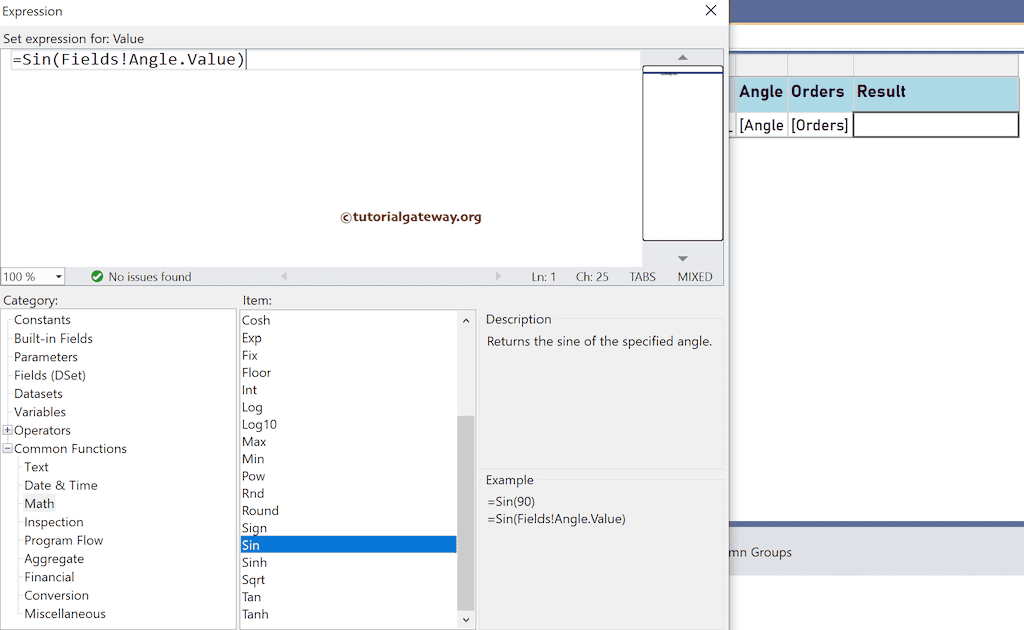The image size is (1024, 630).
Task: Select Int in the Item list
Action: point(249,390)
